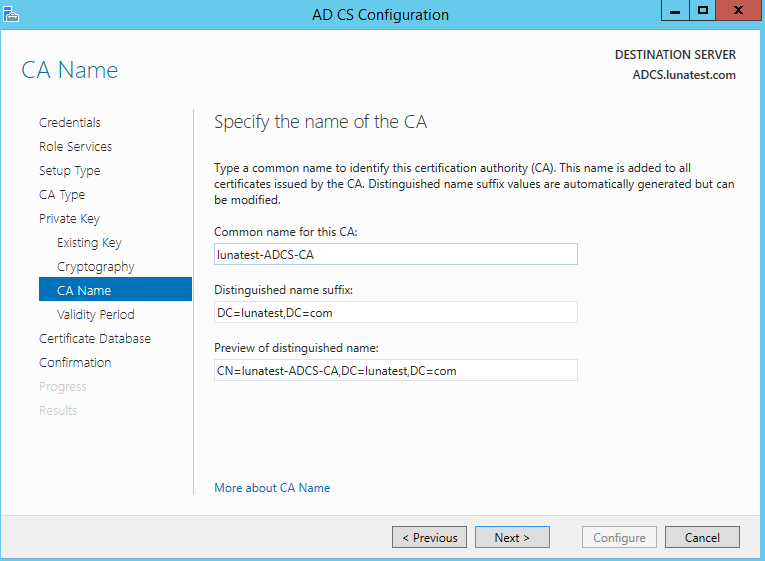Click the 'Preview of distinguished name:' label

click(x=296, y=348)
